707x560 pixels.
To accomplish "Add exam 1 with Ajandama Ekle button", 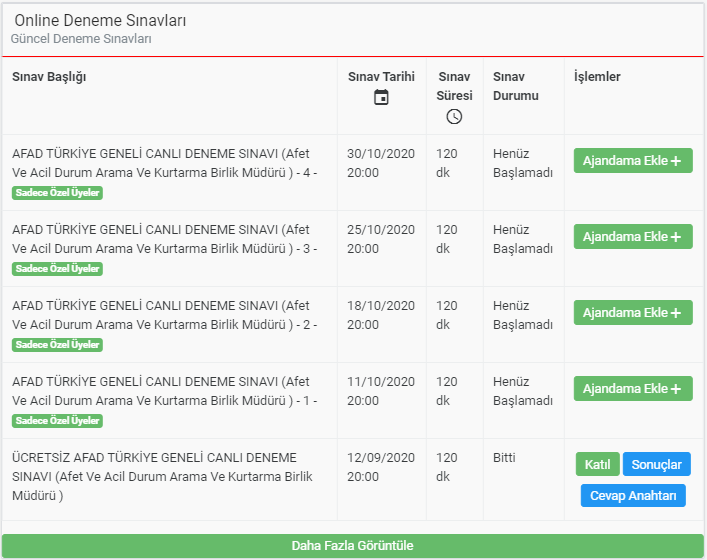I will pyautogui.click(x=633, y=389).
